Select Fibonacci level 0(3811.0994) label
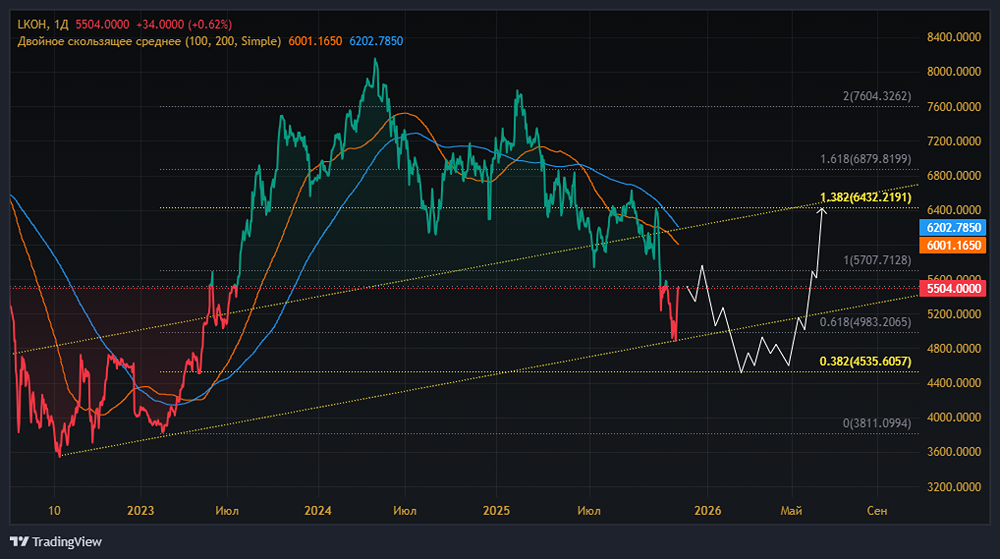1000x559 pixels. [x=877, y=423]
